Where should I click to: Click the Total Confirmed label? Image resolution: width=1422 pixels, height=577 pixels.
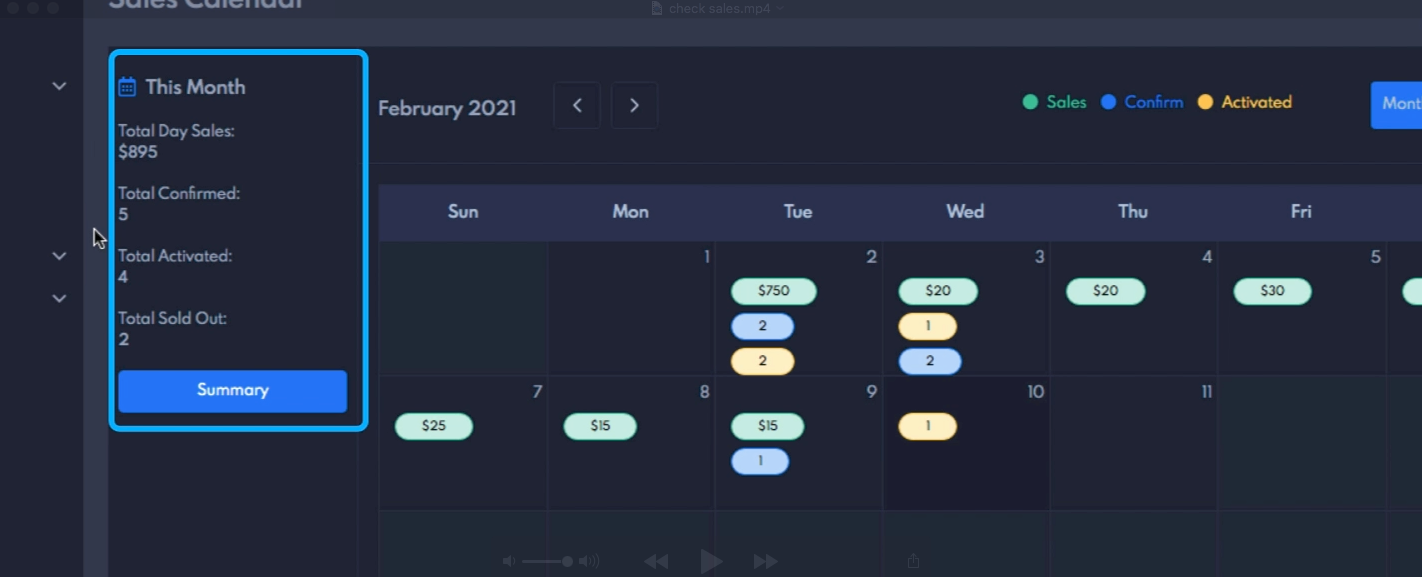tap(179, 193)
